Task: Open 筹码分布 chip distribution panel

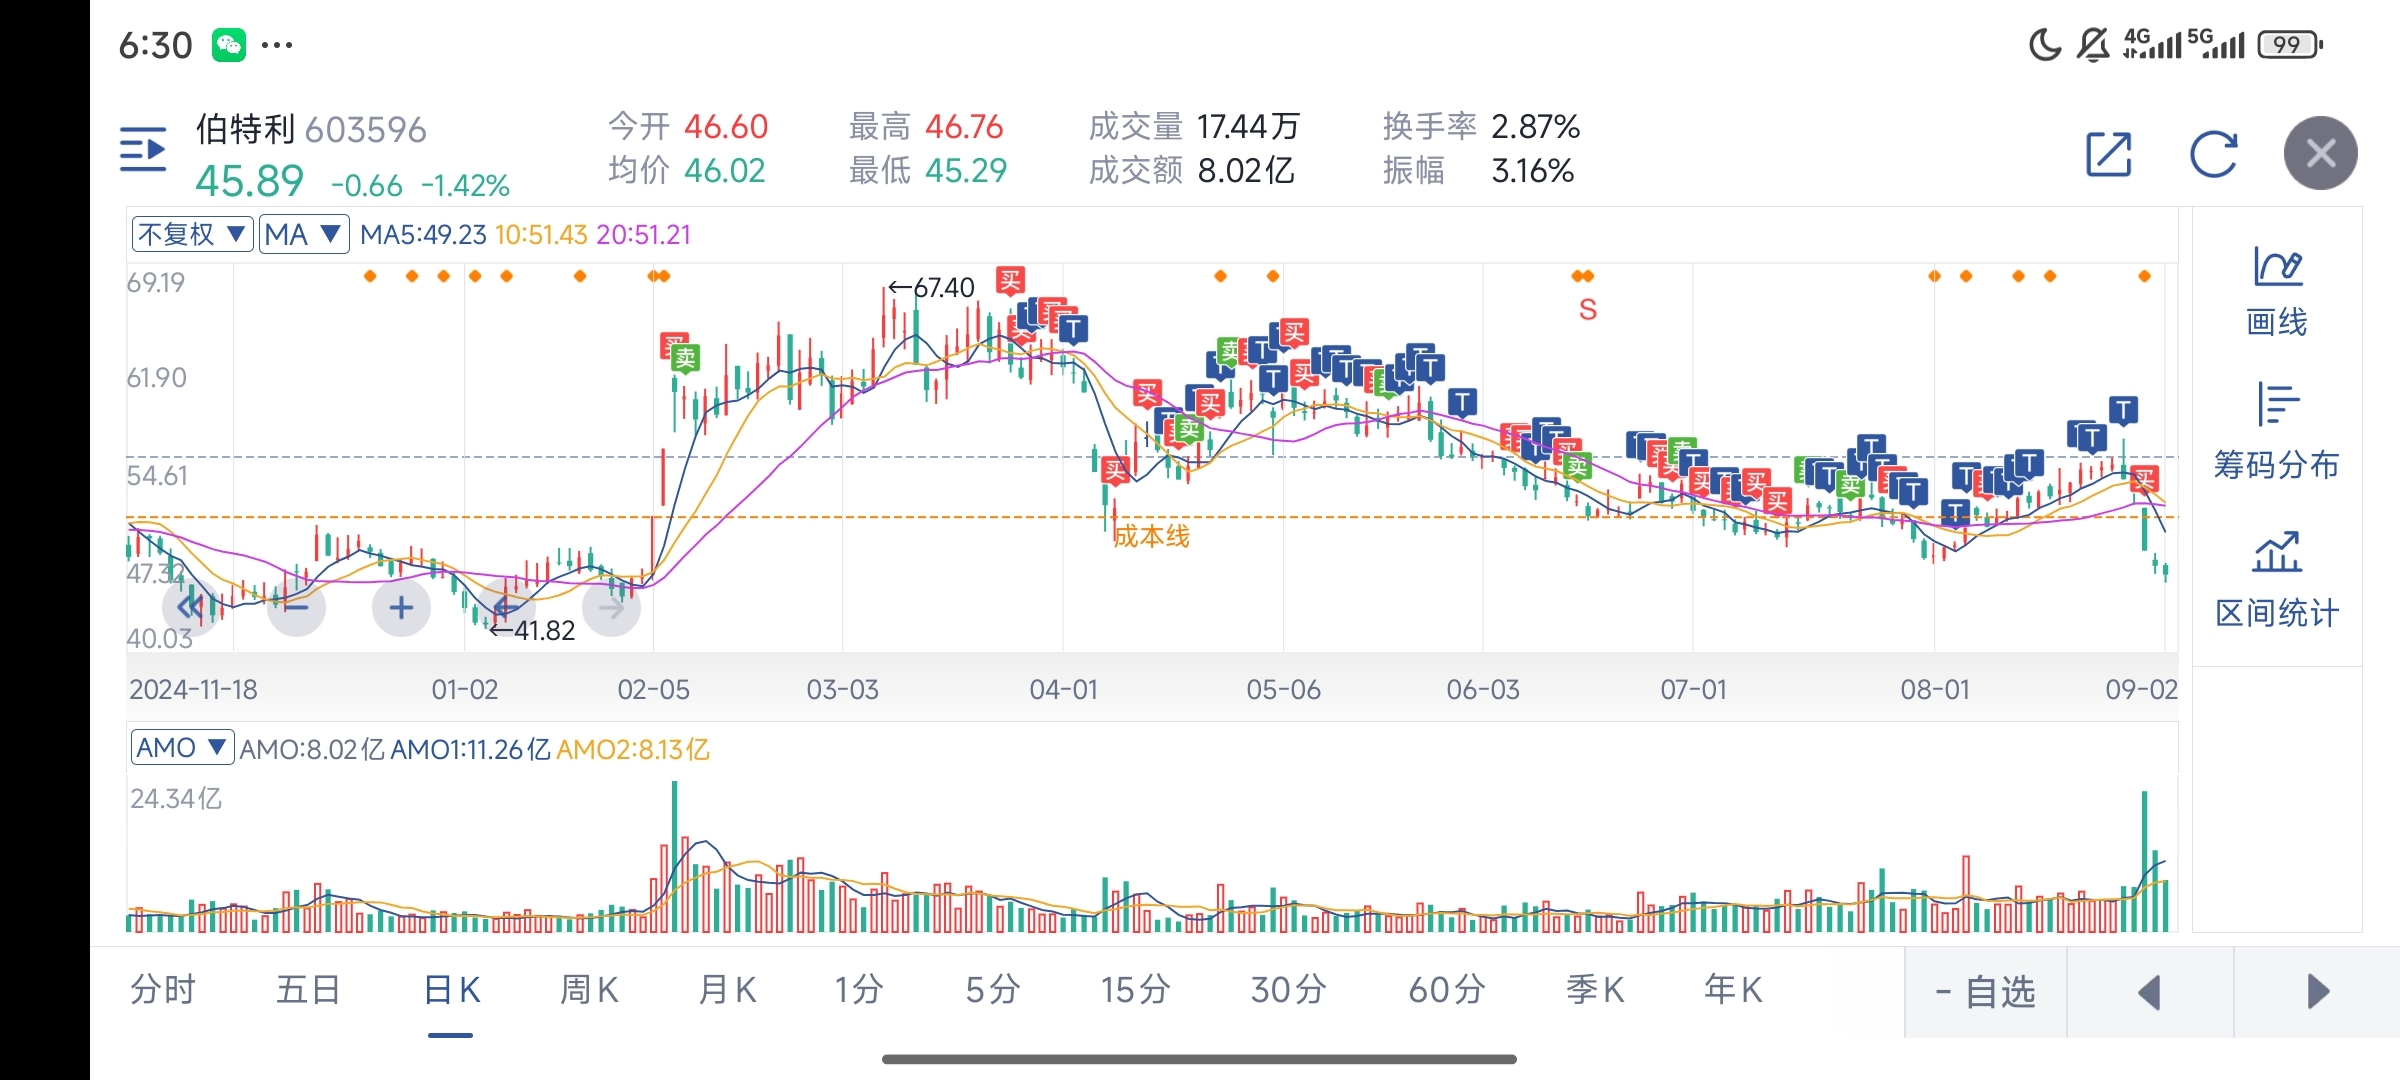Action: pyautogui.click(x=2277, y=432)
